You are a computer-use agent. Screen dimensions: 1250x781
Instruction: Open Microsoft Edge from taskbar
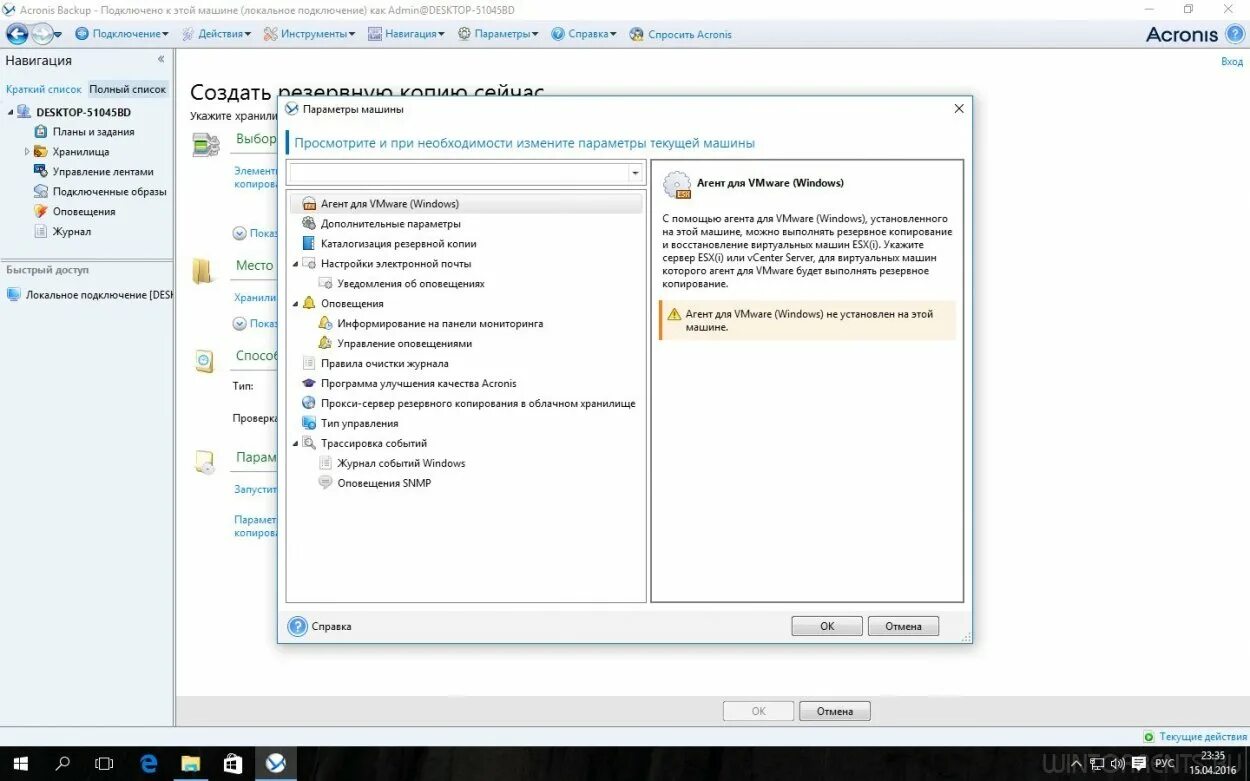[148, 764]
